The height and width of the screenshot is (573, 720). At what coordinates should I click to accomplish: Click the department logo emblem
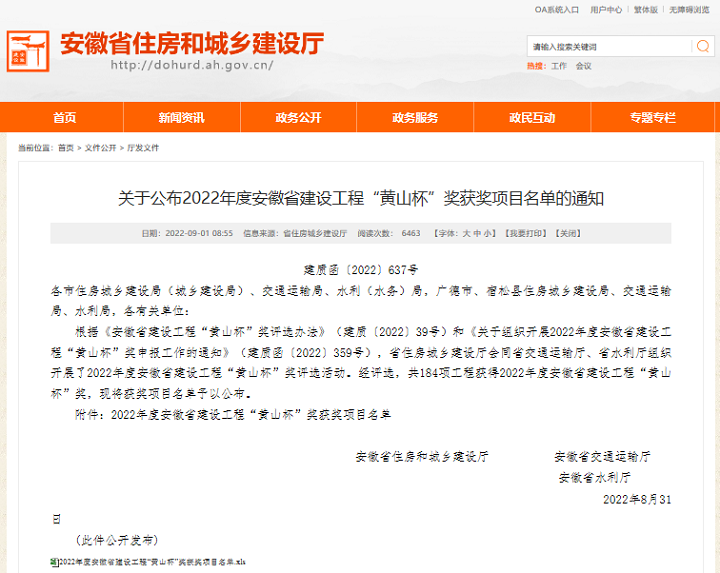point(27,51)
